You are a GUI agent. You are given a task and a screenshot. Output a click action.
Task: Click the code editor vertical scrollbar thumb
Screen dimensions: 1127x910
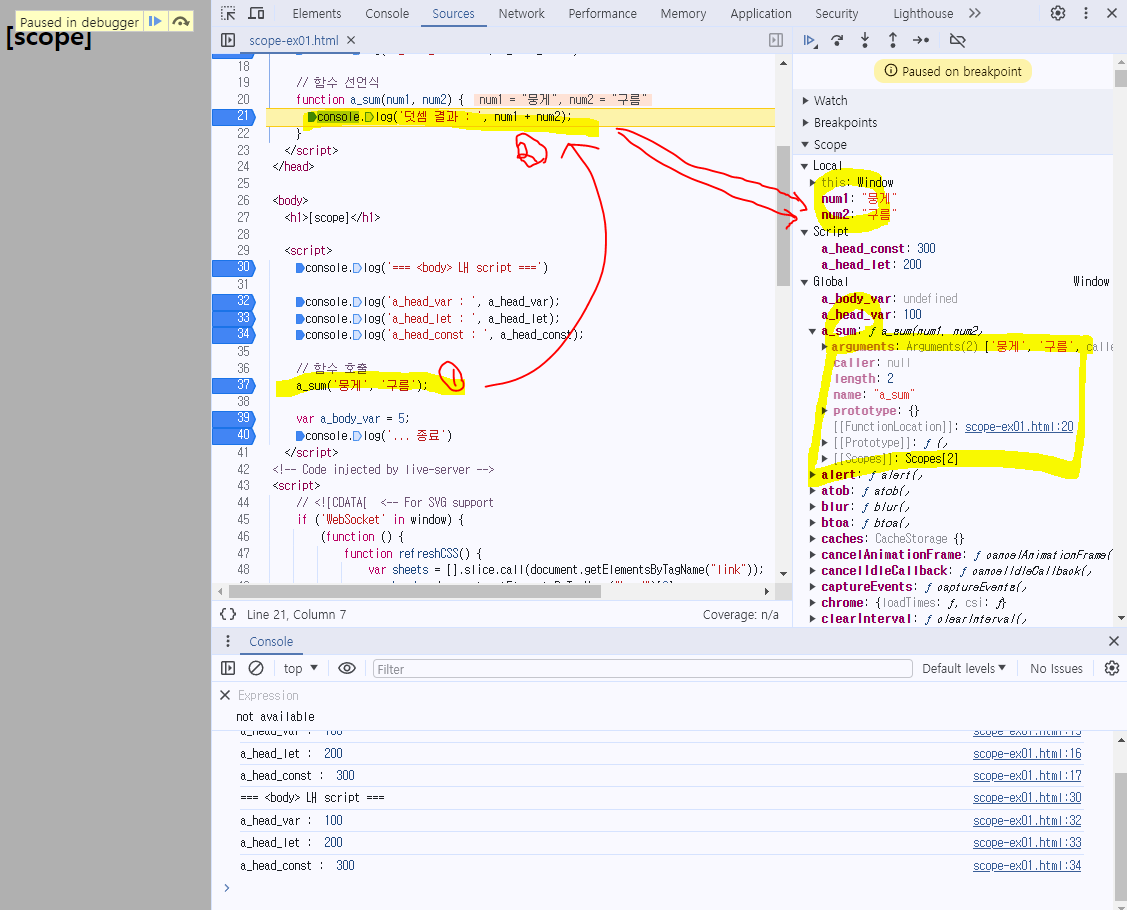point(783,216)
